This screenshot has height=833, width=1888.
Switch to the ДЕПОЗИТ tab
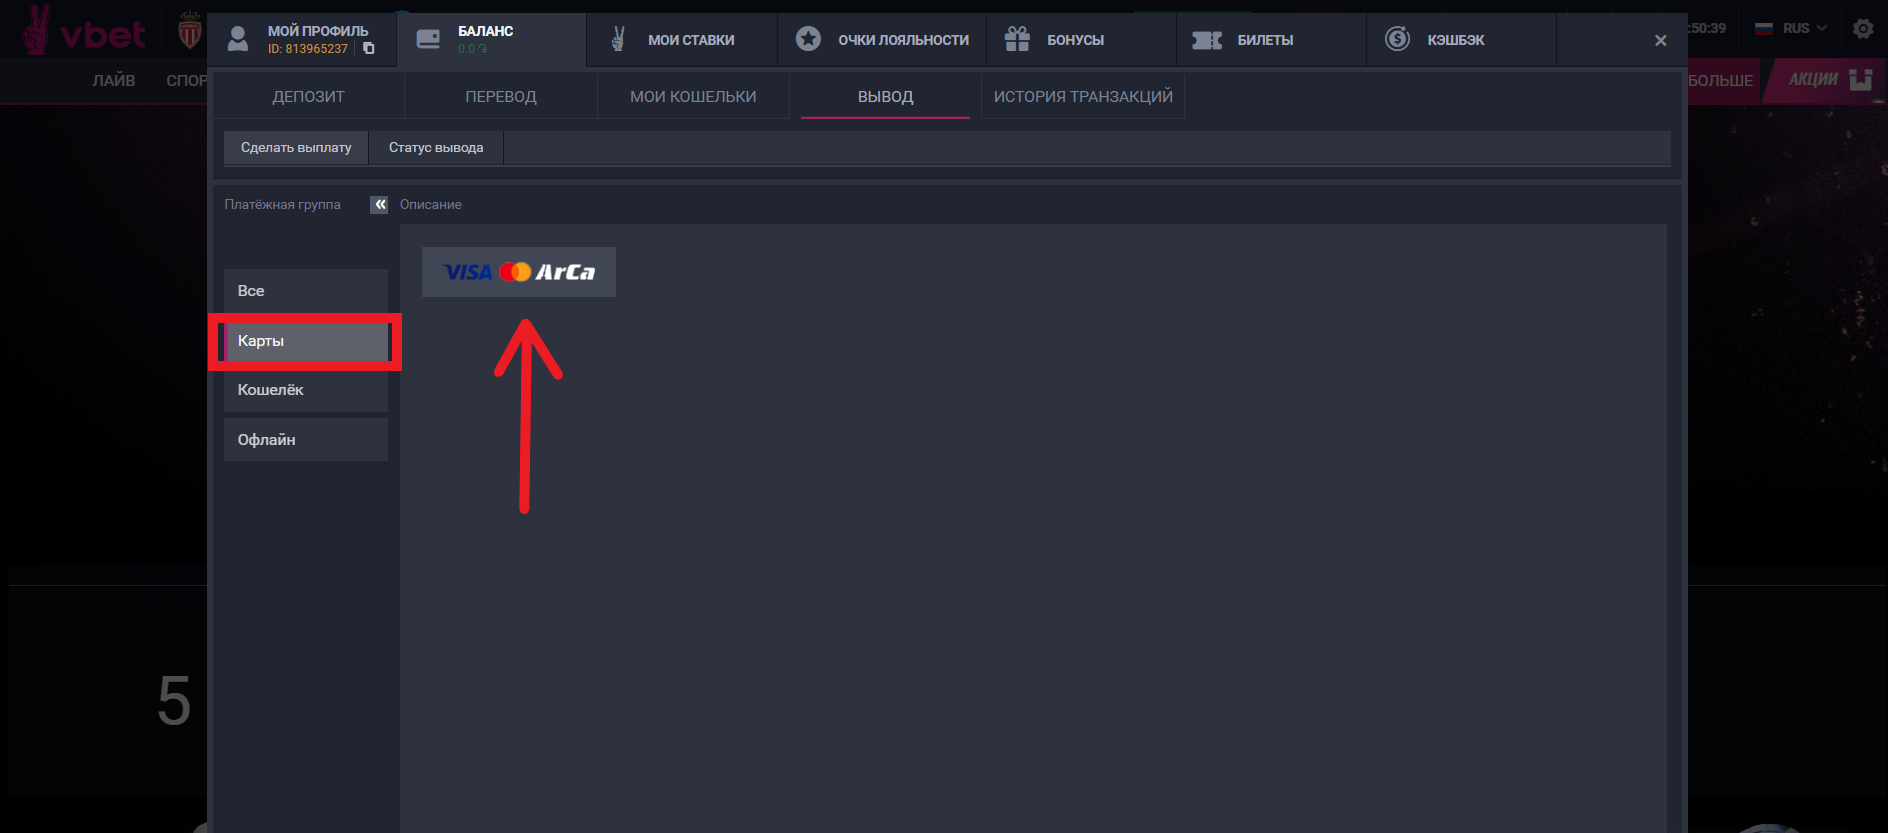308,97
